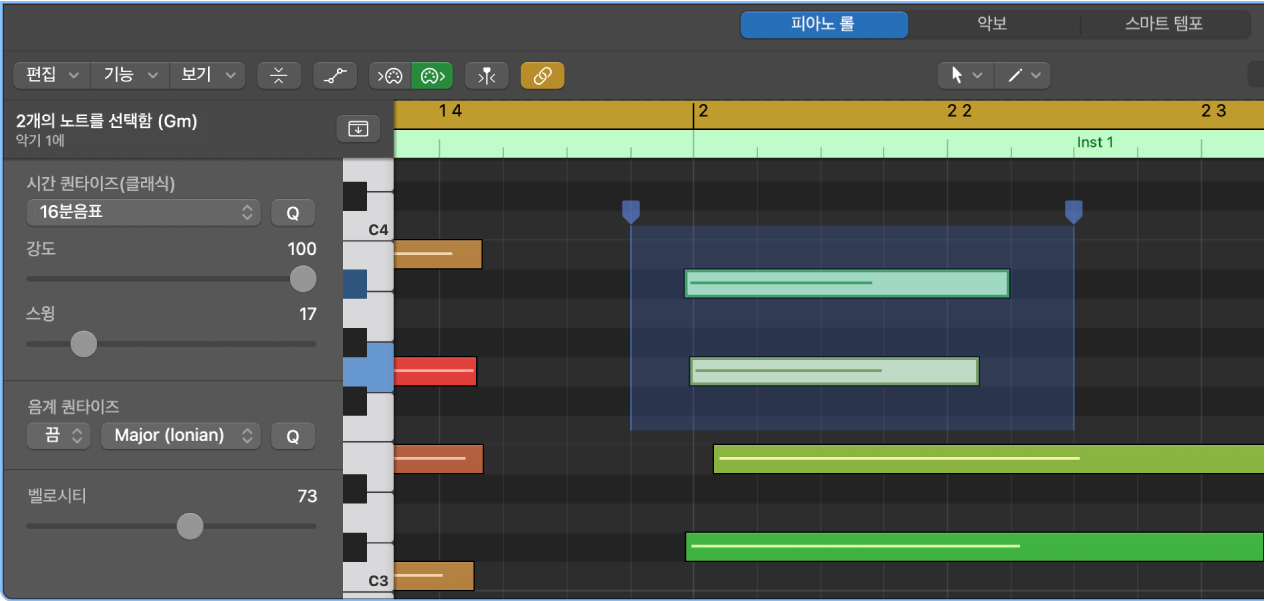Toggle the yellow link button
Viewport: 1266px width, 601px height.
coord(543,75)
